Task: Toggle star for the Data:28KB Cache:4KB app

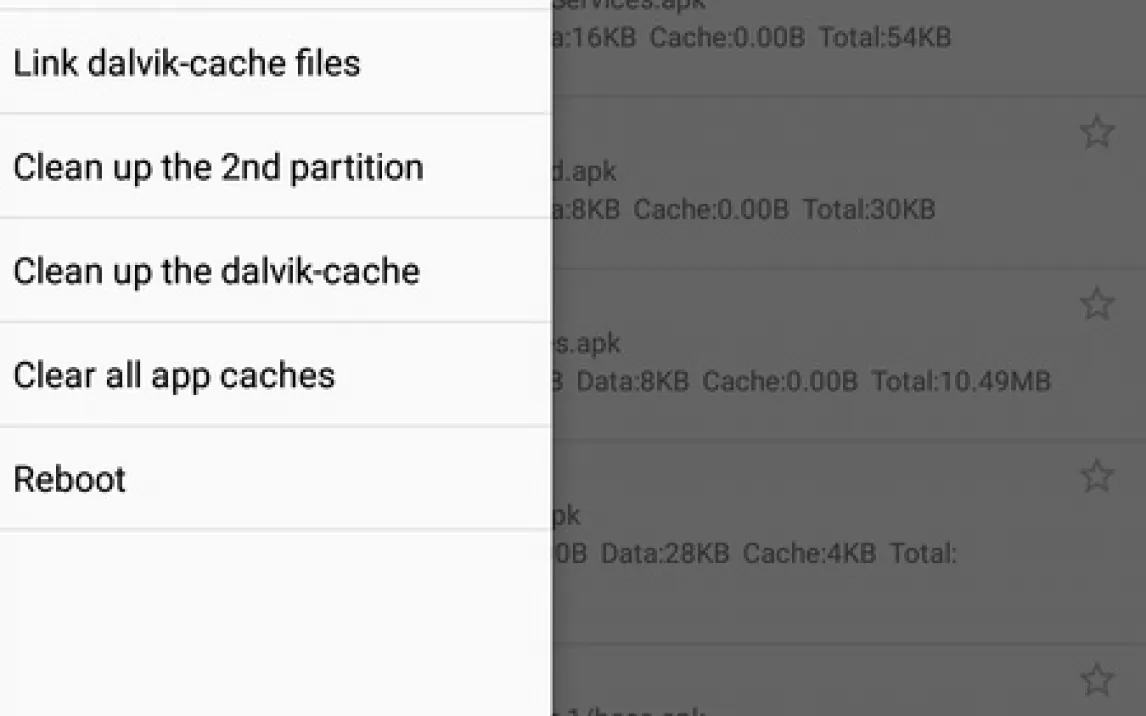Action: click(1097, 476)
